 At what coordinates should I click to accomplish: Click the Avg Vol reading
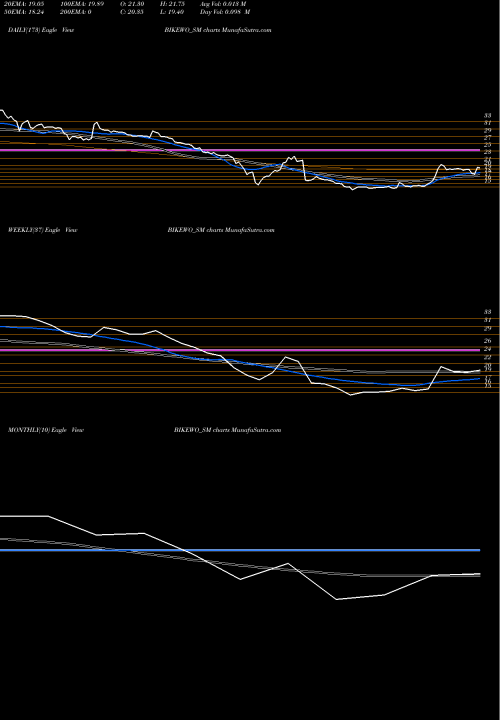click(x=223, y=4)
